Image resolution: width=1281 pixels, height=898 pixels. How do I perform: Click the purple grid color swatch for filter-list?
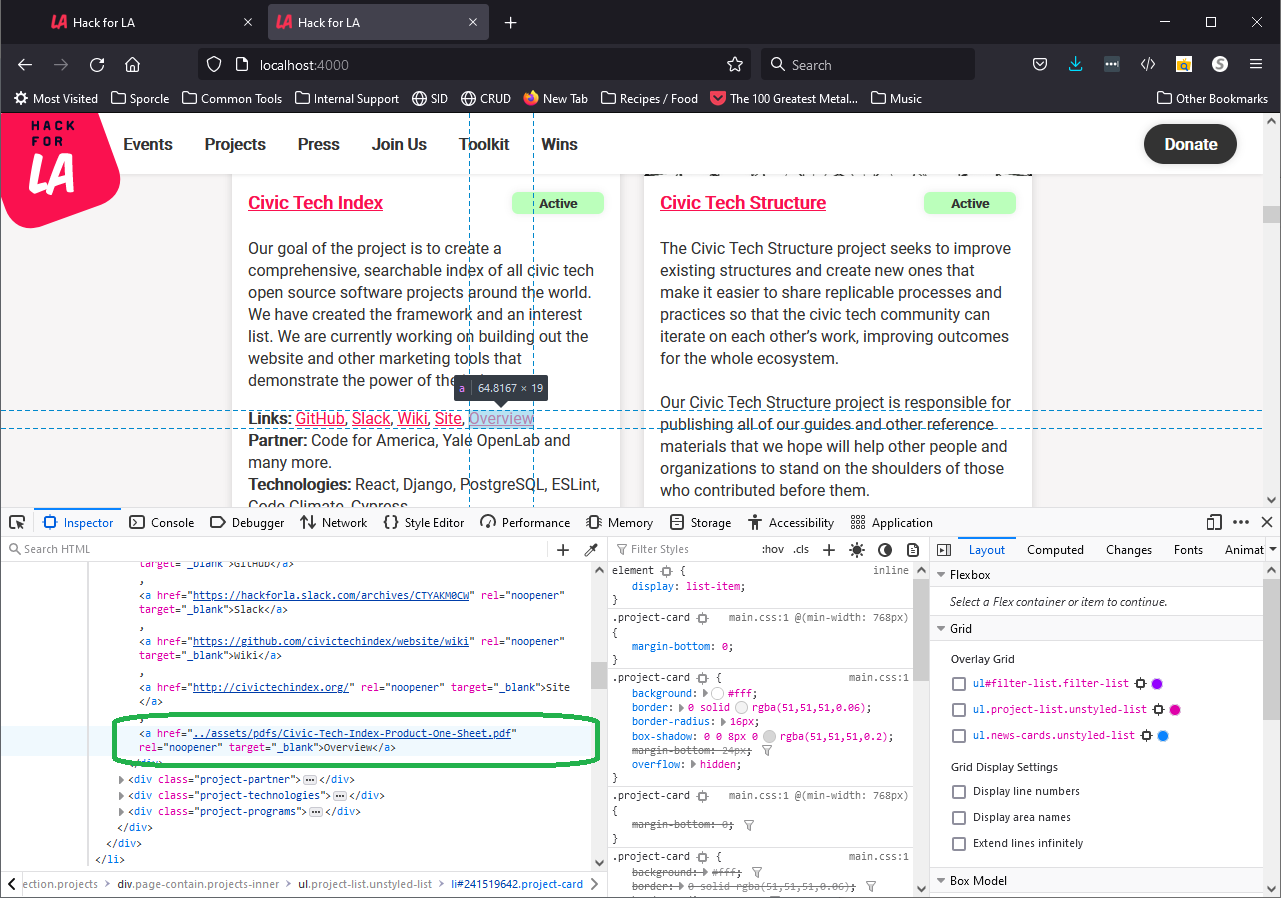pos(1157,684)
